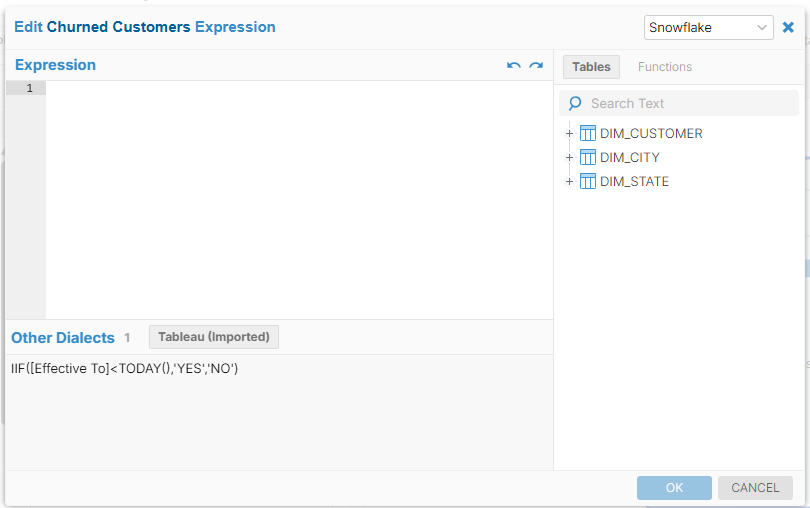Switch to the Functions tab
Image resolution: width=810 pixels, height=508 pixels.
665,67
